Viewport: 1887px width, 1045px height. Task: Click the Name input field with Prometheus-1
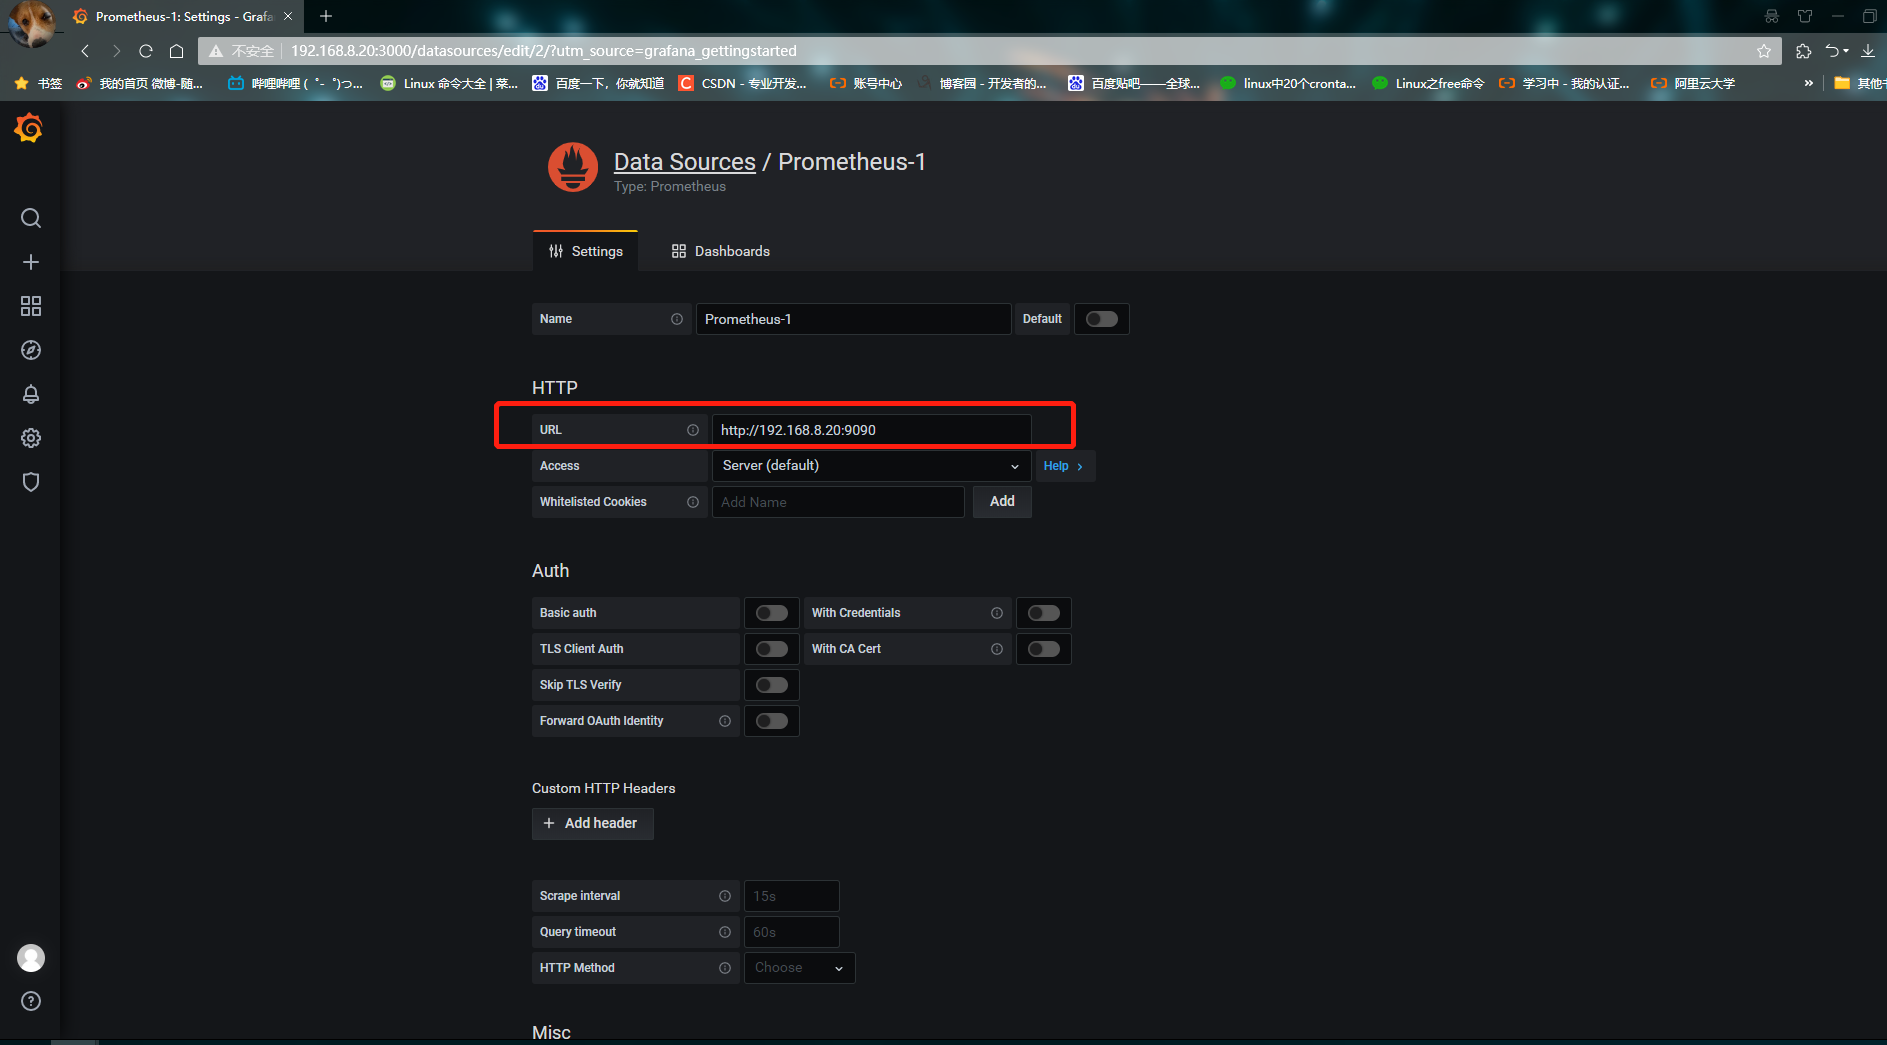click(x=853, y=319)
